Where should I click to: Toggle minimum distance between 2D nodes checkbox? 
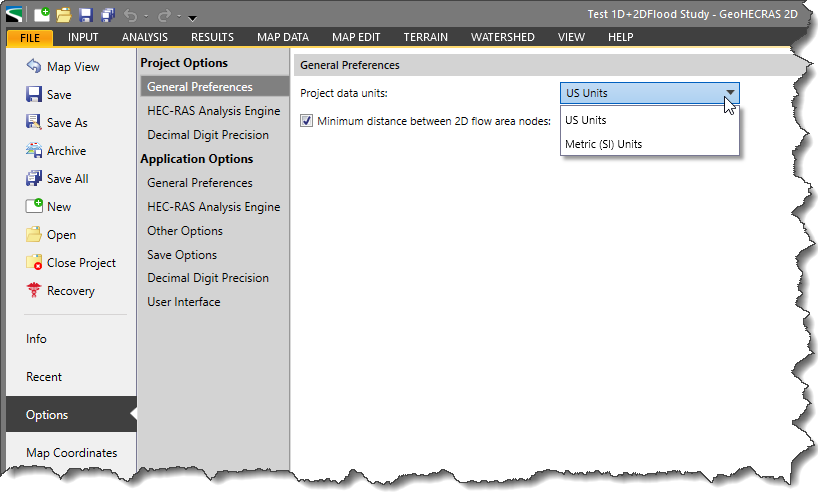[x=306, y=121]
